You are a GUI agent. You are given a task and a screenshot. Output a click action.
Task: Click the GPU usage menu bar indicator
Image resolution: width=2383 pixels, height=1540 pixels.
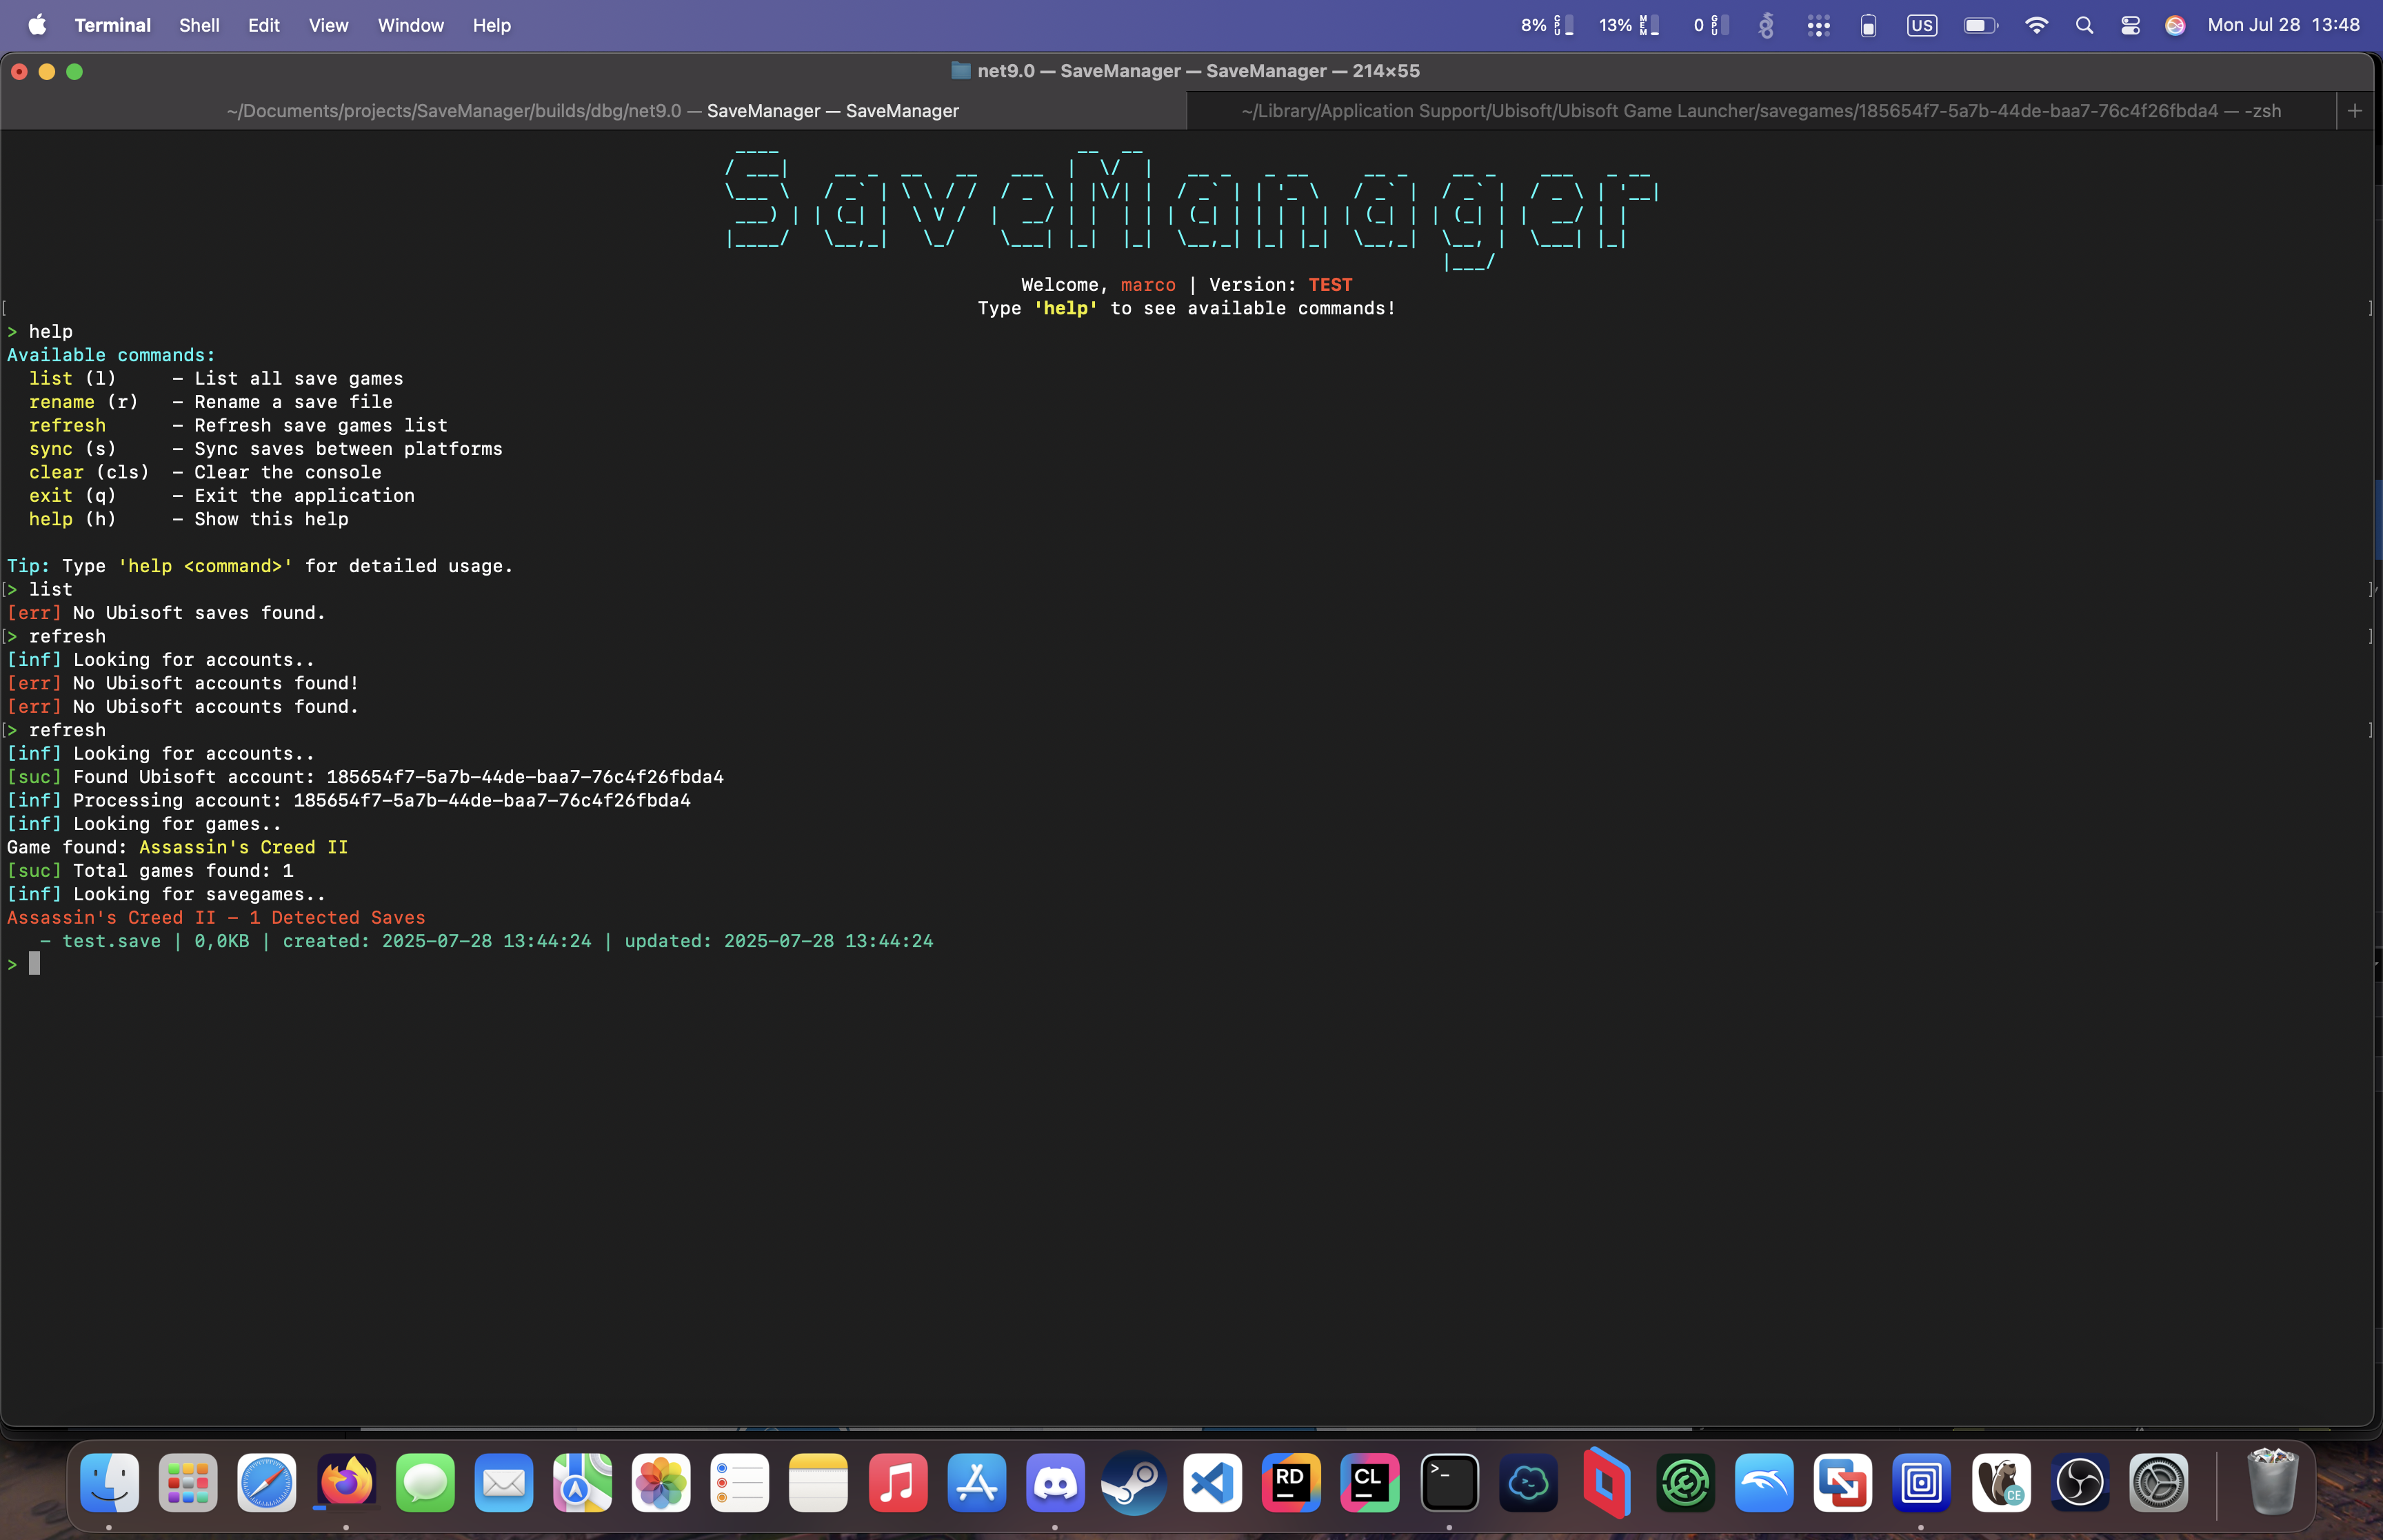[1710, 25]
